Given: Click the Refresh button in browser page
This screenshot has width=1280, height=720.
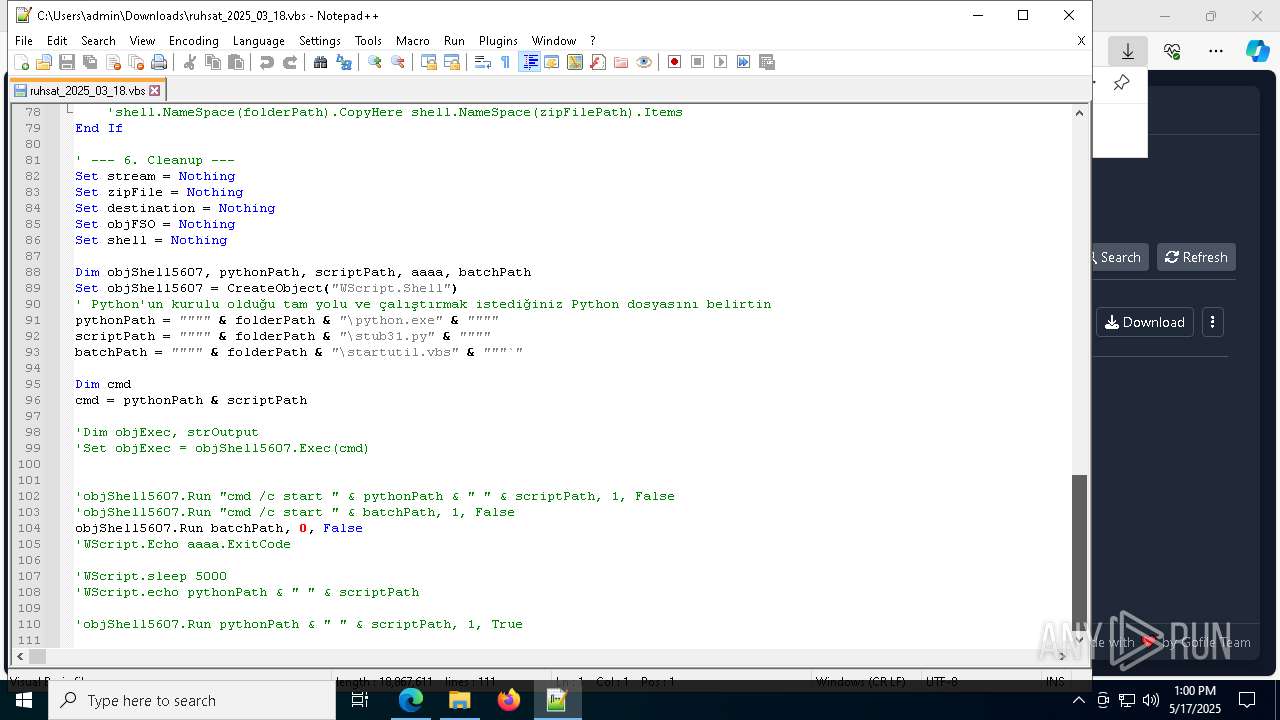Looking at the screenshot, I should [x=1196, y=257].
